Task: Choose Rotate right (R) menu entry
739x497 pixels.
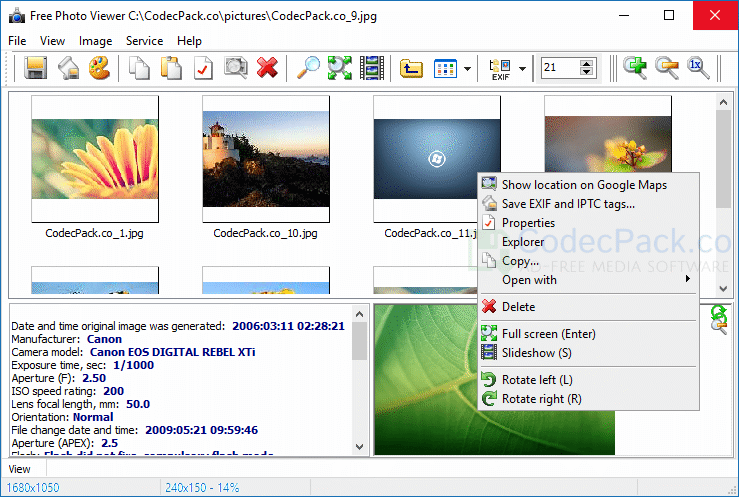Action: coord(588,399)
